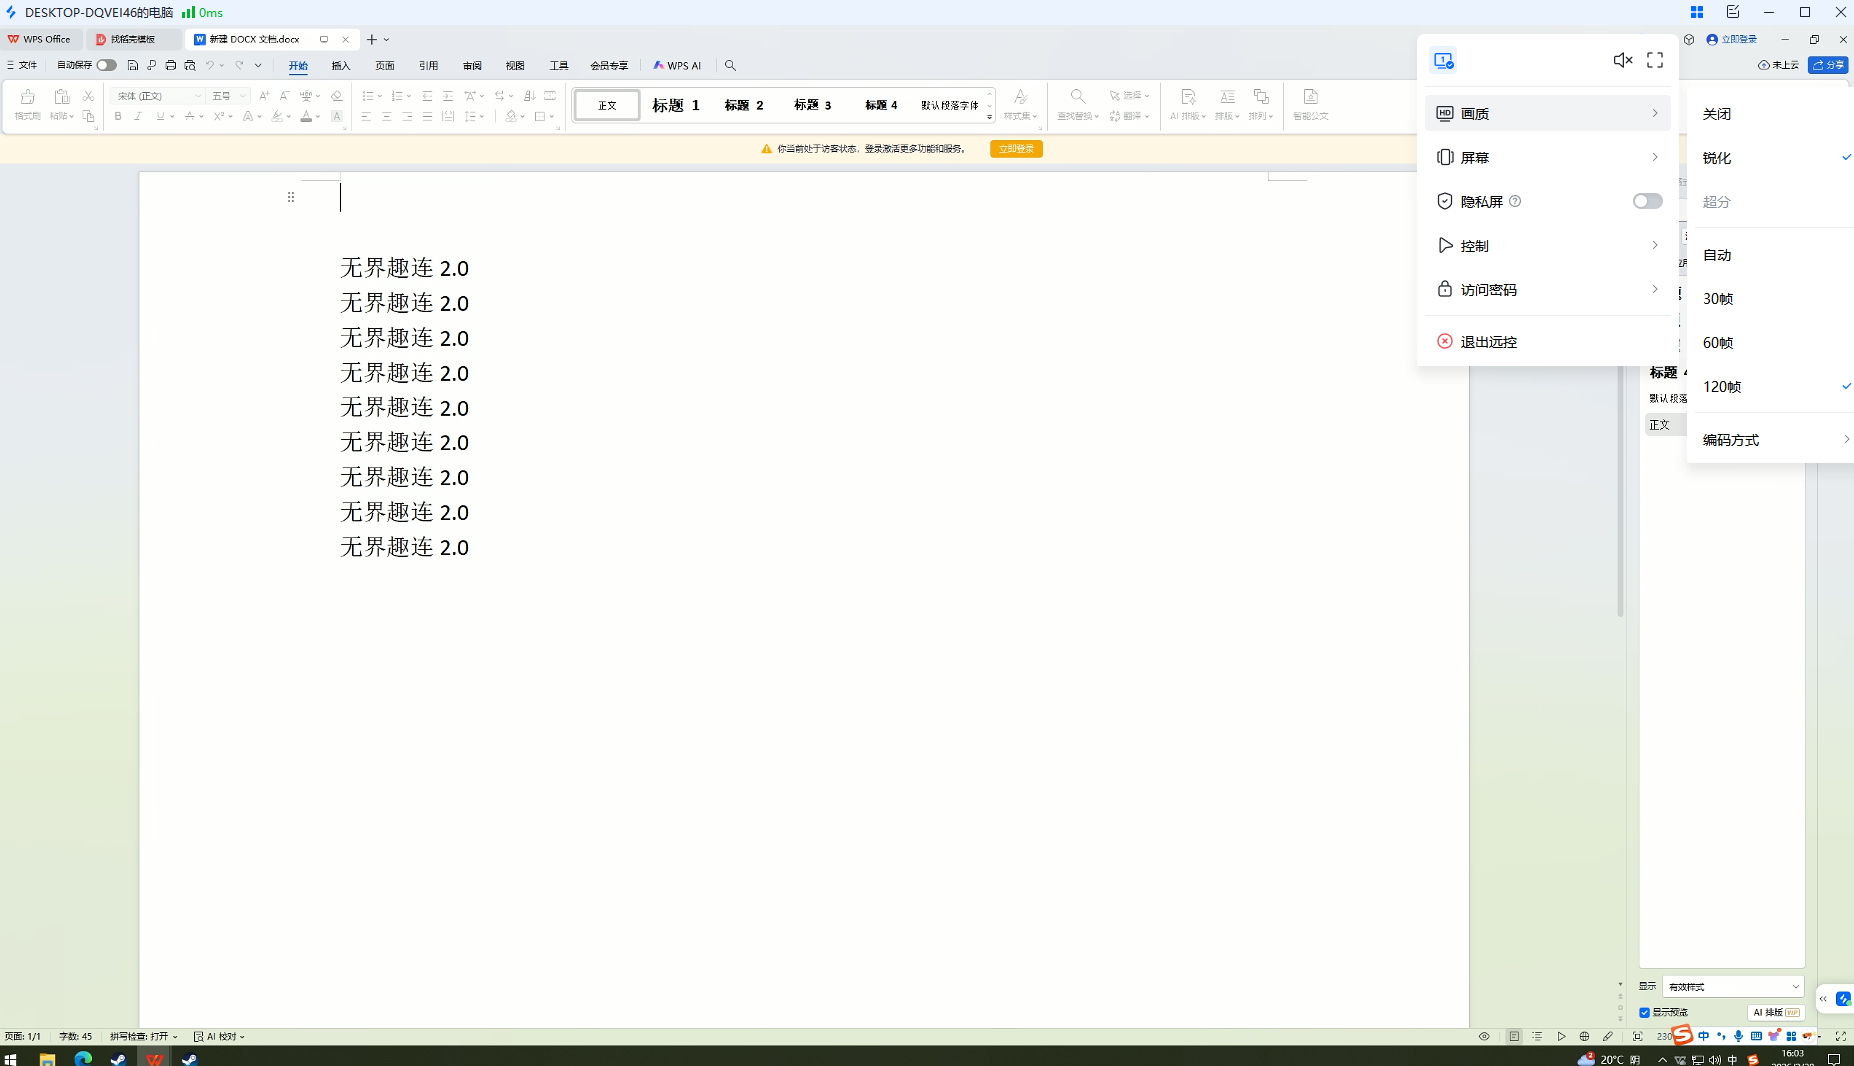The width and height of the screenshot is (1854, 1066).
Task: Enter fullscreen from the remote control panel
Action: [x=1655, y=61]
